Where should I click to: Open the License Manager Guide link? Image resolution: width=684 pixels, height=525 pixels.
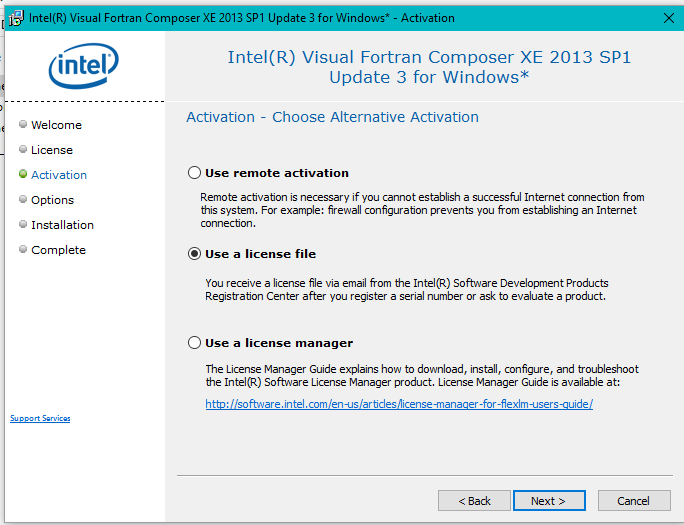click(399, 404)
